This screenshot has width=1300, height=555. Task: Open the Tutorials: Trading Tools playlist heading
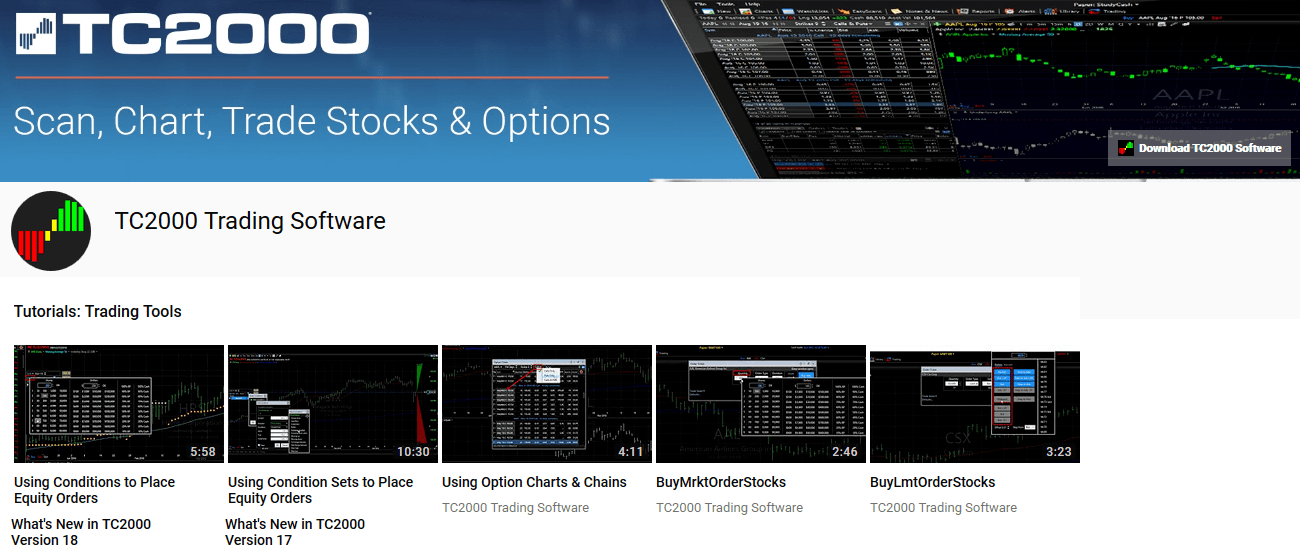[98, 312]
